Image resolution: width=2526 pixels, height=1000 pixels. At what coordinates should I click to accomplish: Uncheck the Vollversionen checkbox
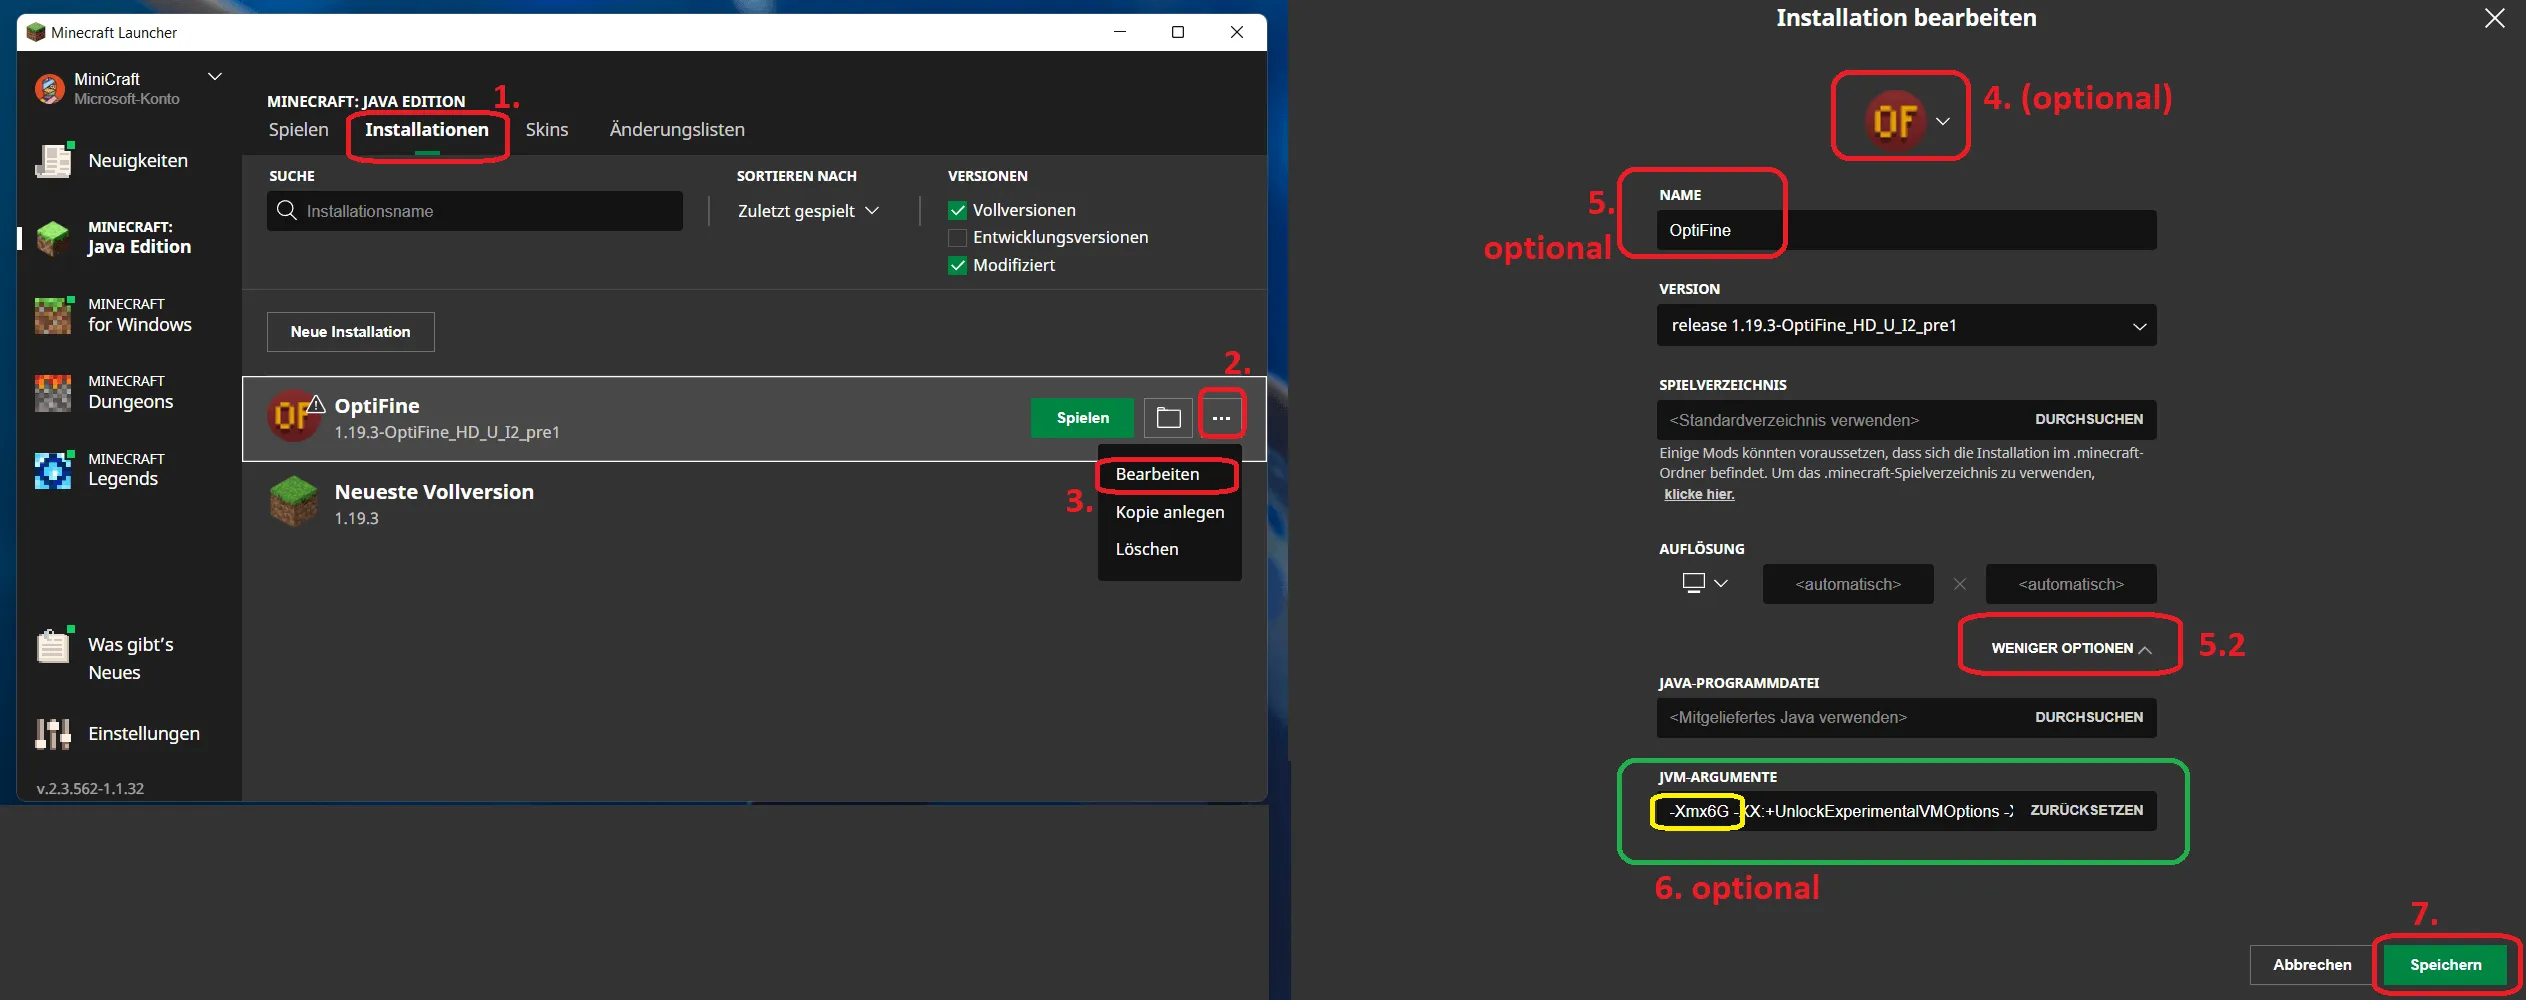coord(957,211)
